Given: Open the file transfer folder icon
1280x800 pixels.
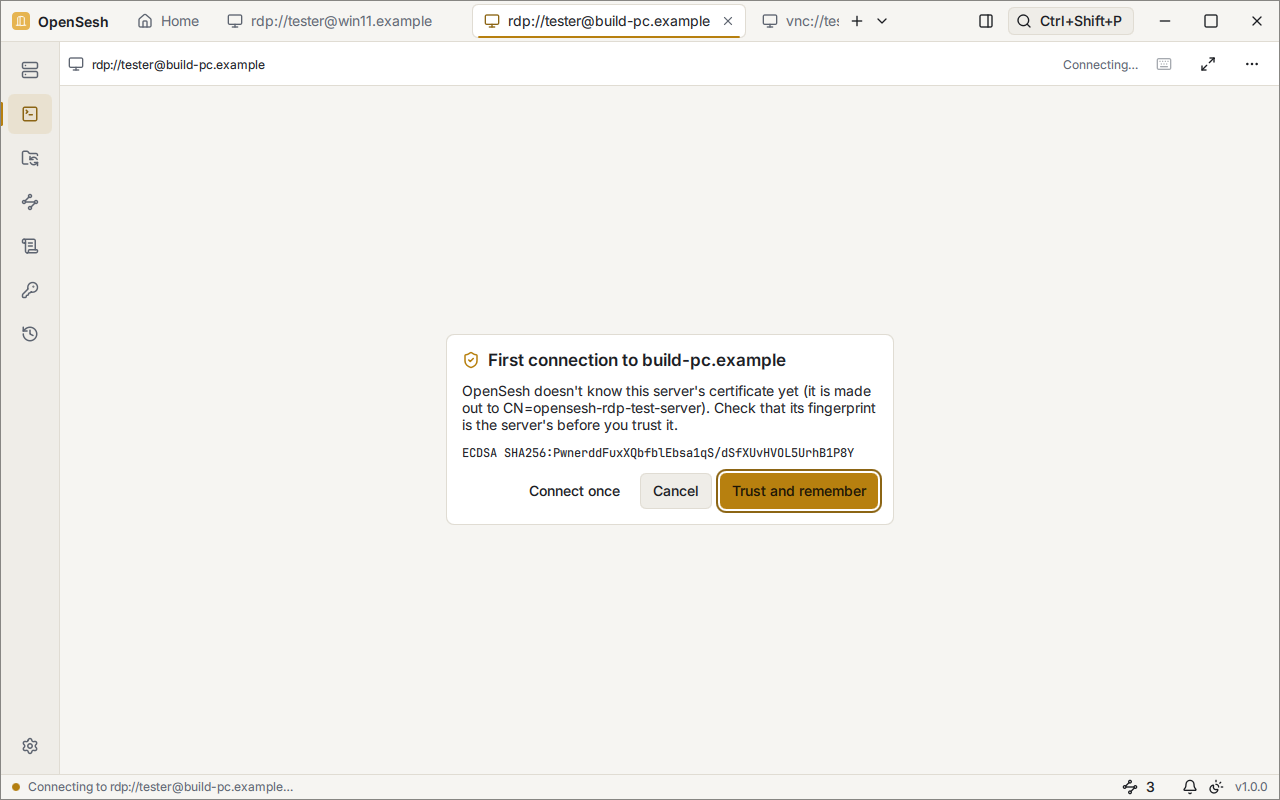Looking at the screenshot, I should 30,158.
